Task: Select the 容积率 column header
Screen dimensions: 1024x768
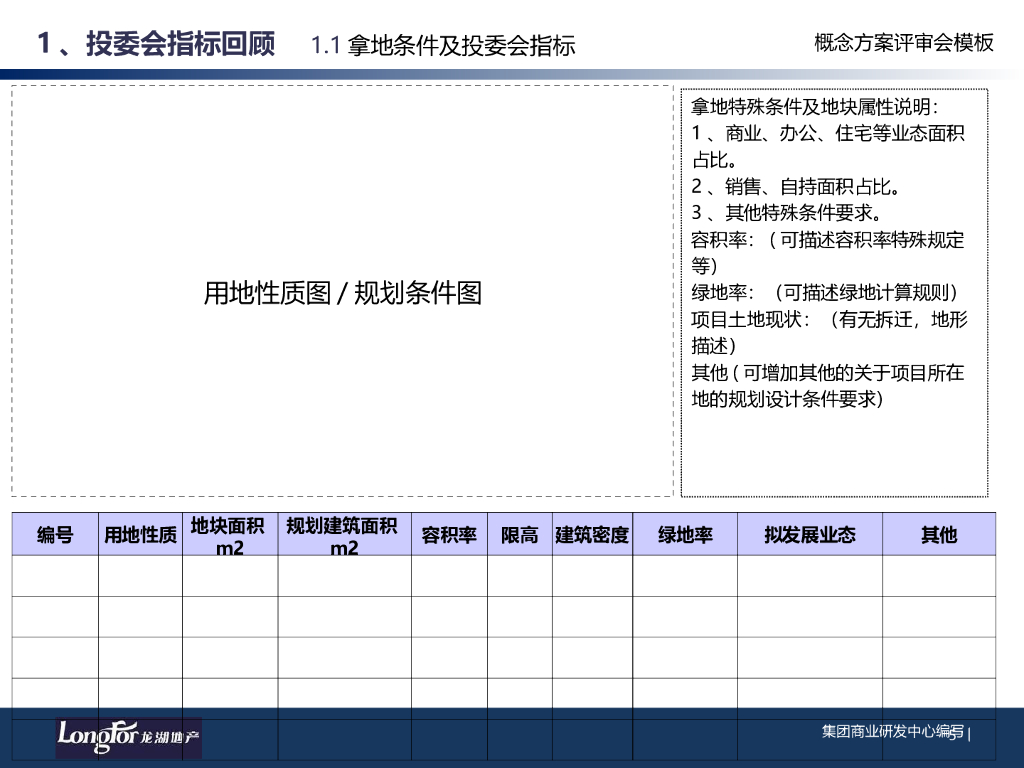Action: [449, 535]
